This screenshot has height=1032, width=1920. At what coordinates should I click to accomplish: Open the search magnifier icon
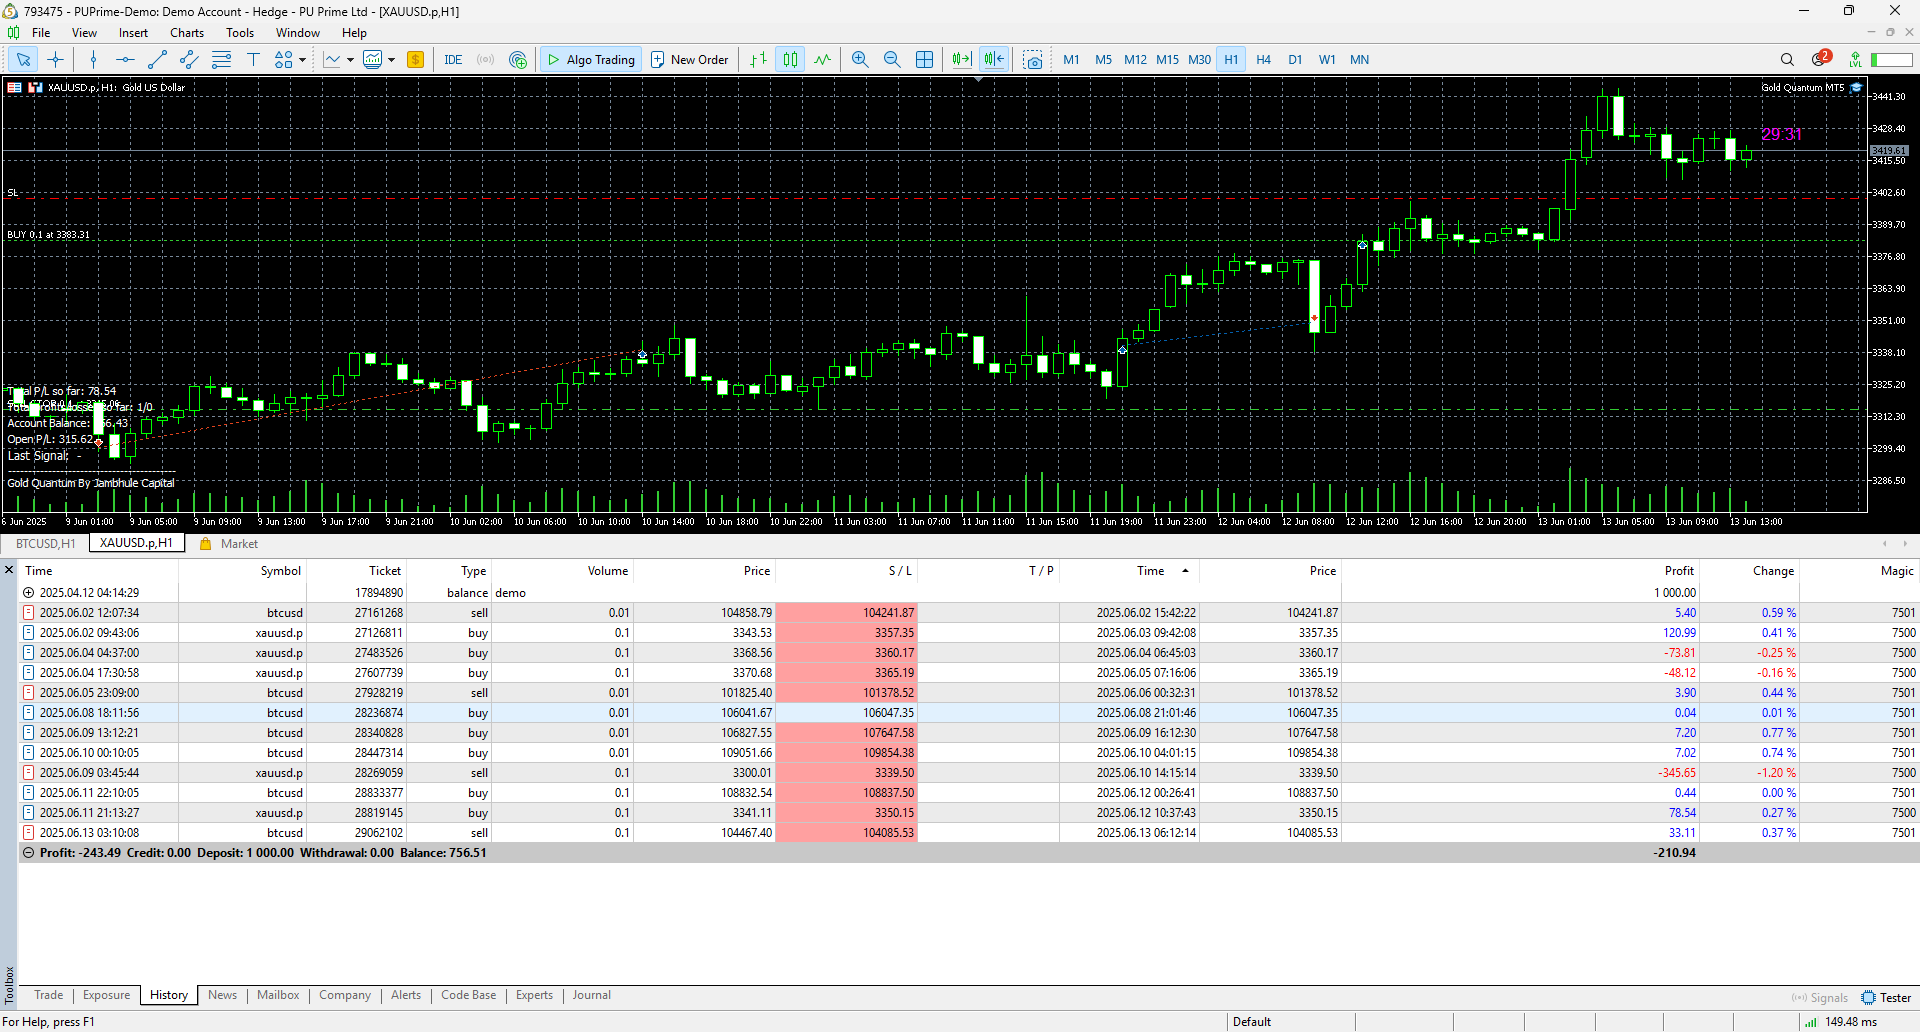click(x=1787, y=60)
